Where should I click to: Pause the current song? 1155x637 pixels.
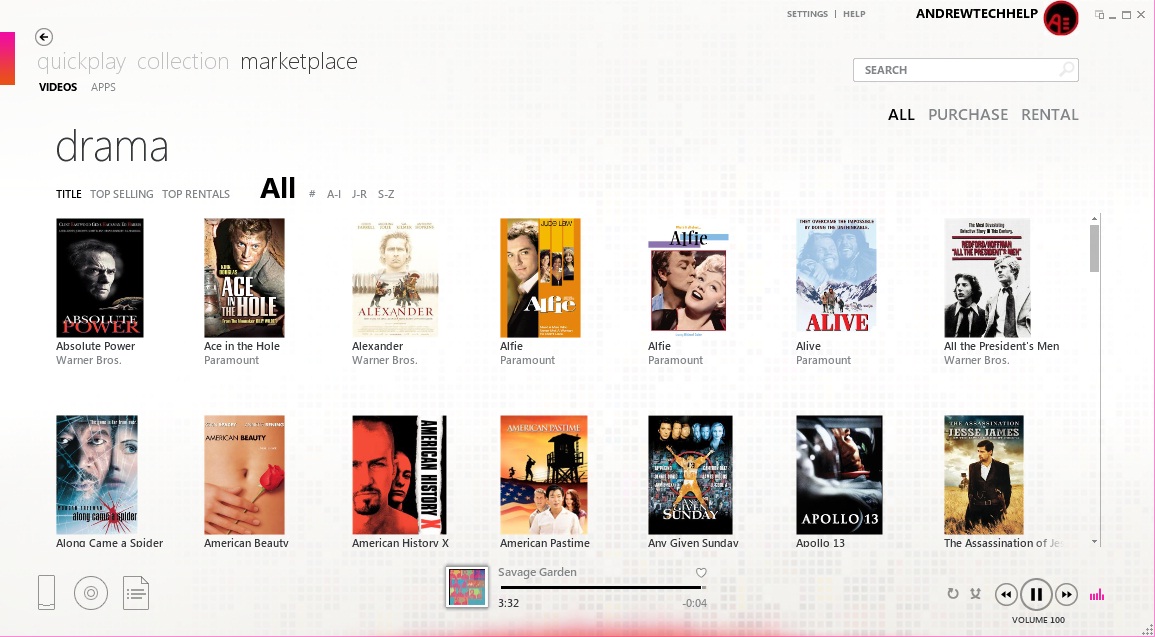1036,594
